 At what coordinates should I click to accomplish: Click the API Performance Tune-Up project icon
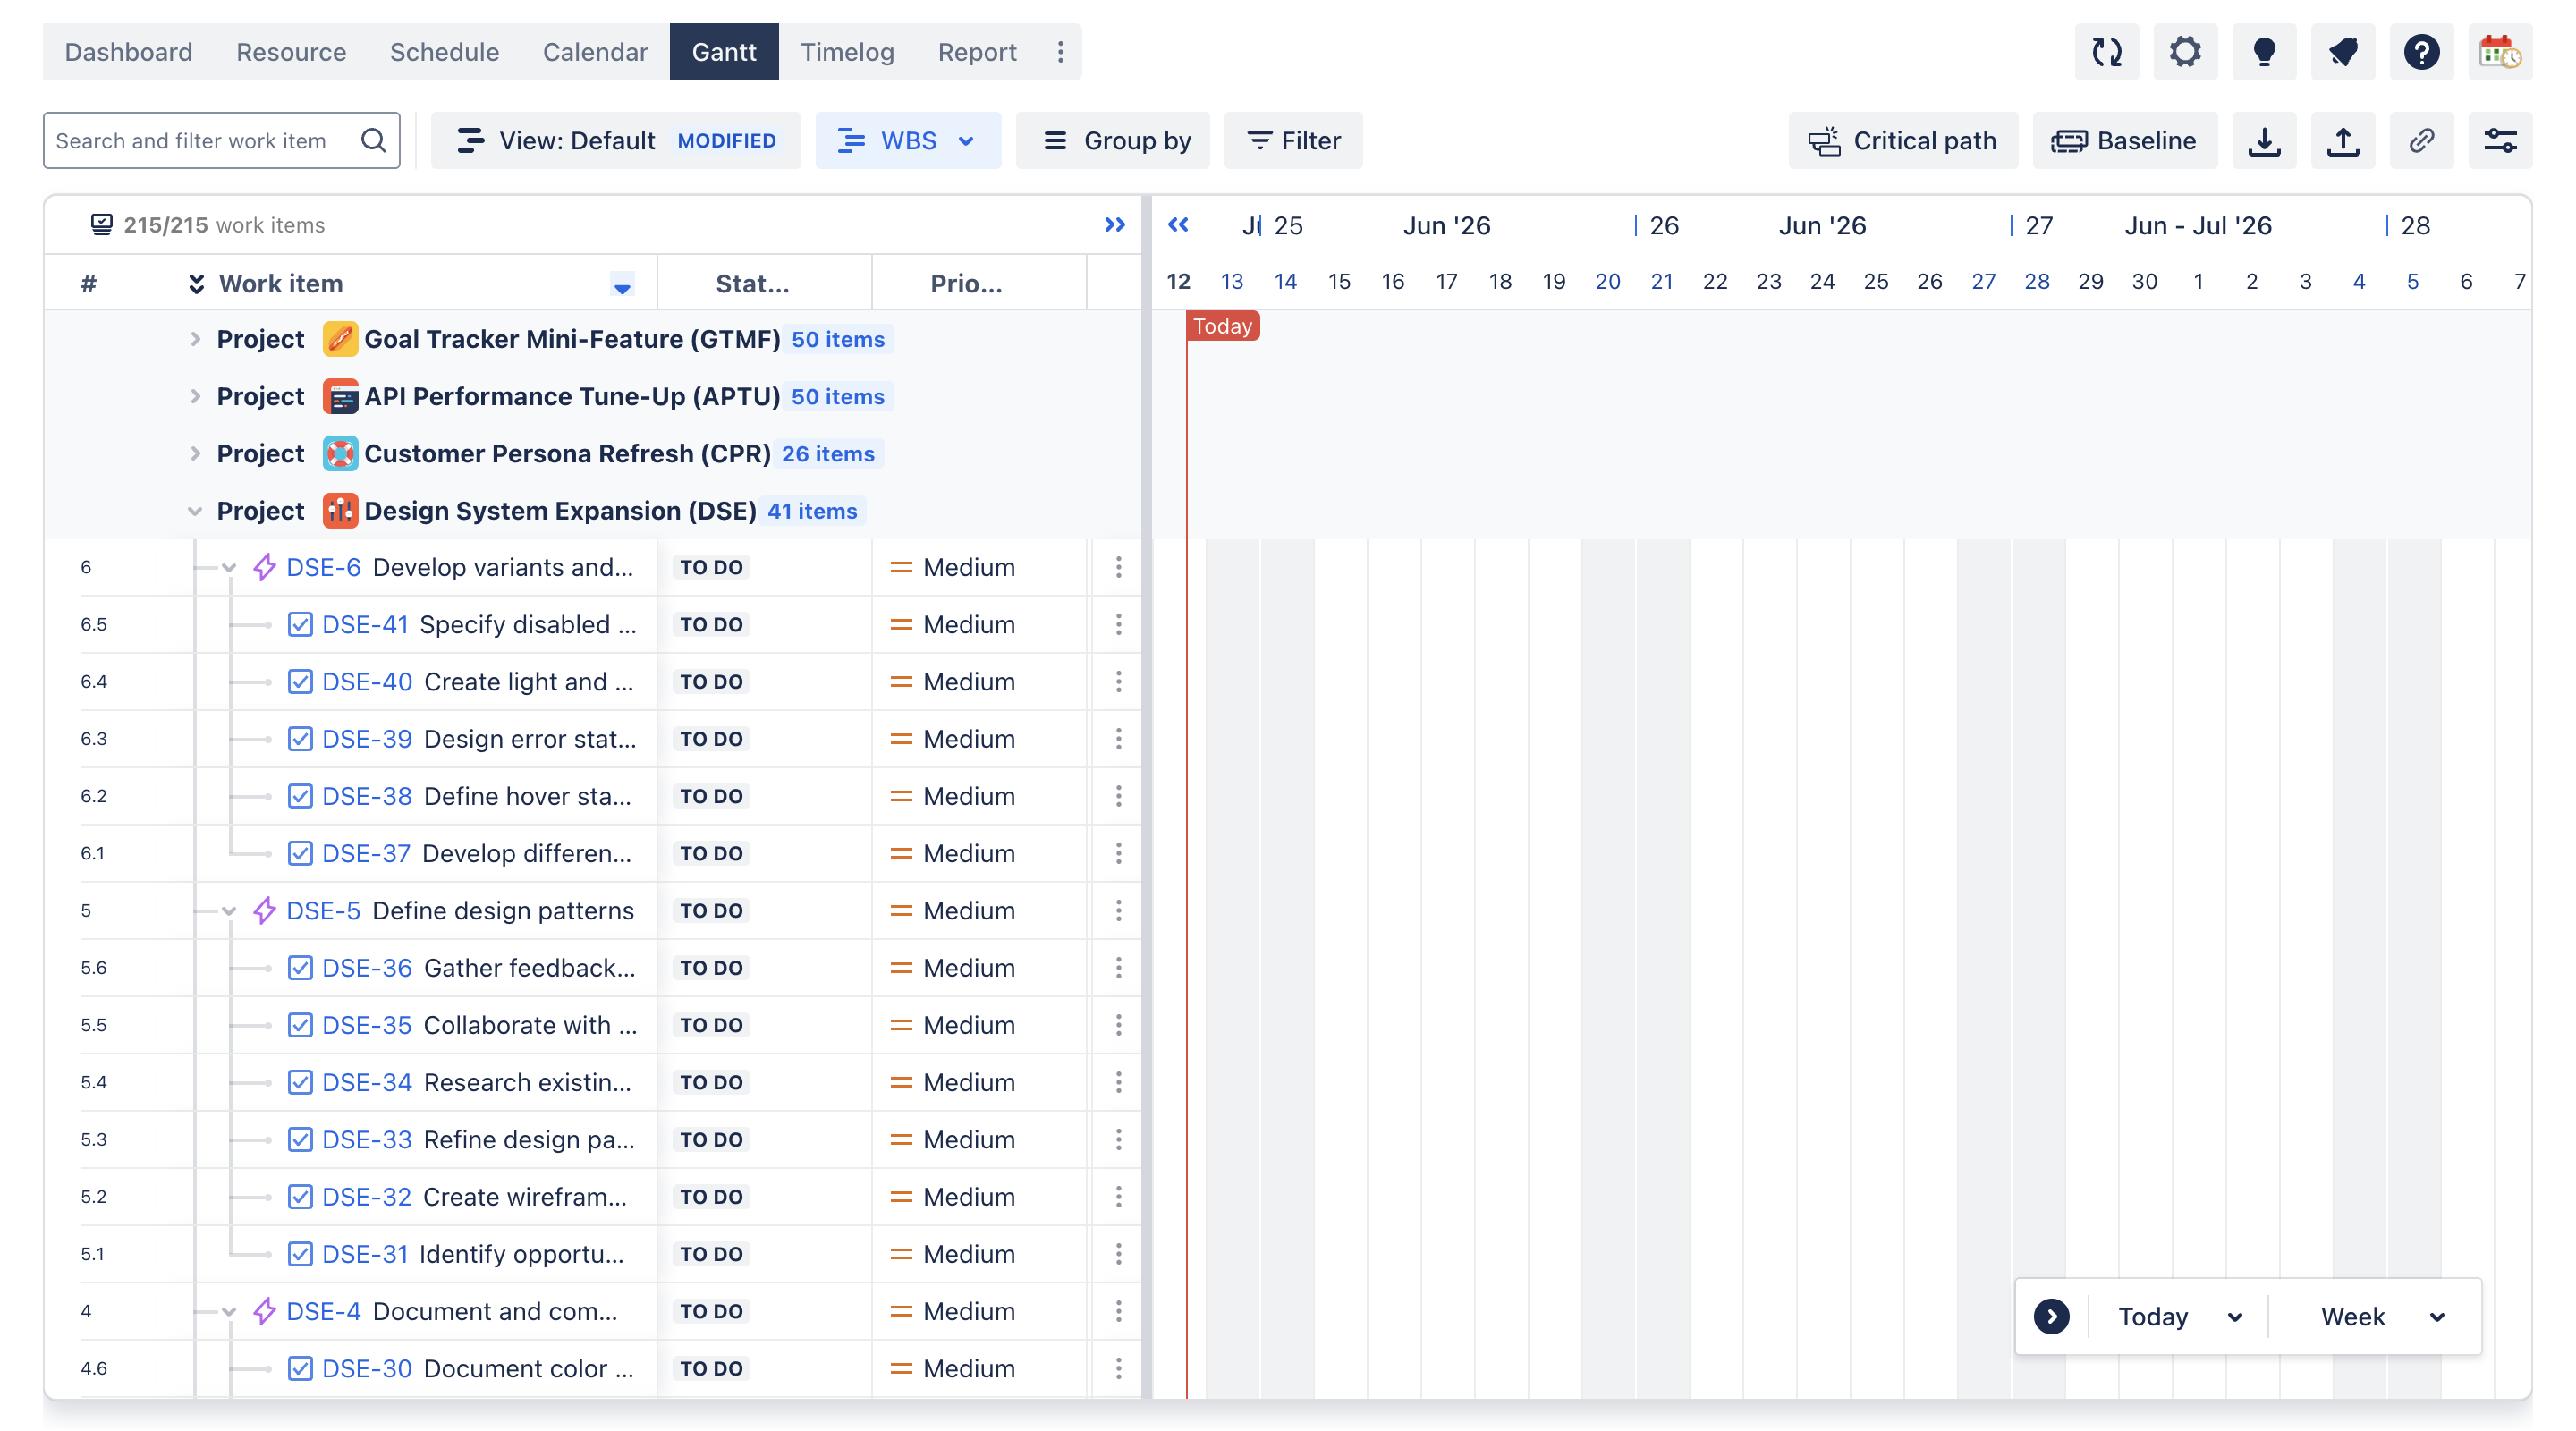(340, 396)
